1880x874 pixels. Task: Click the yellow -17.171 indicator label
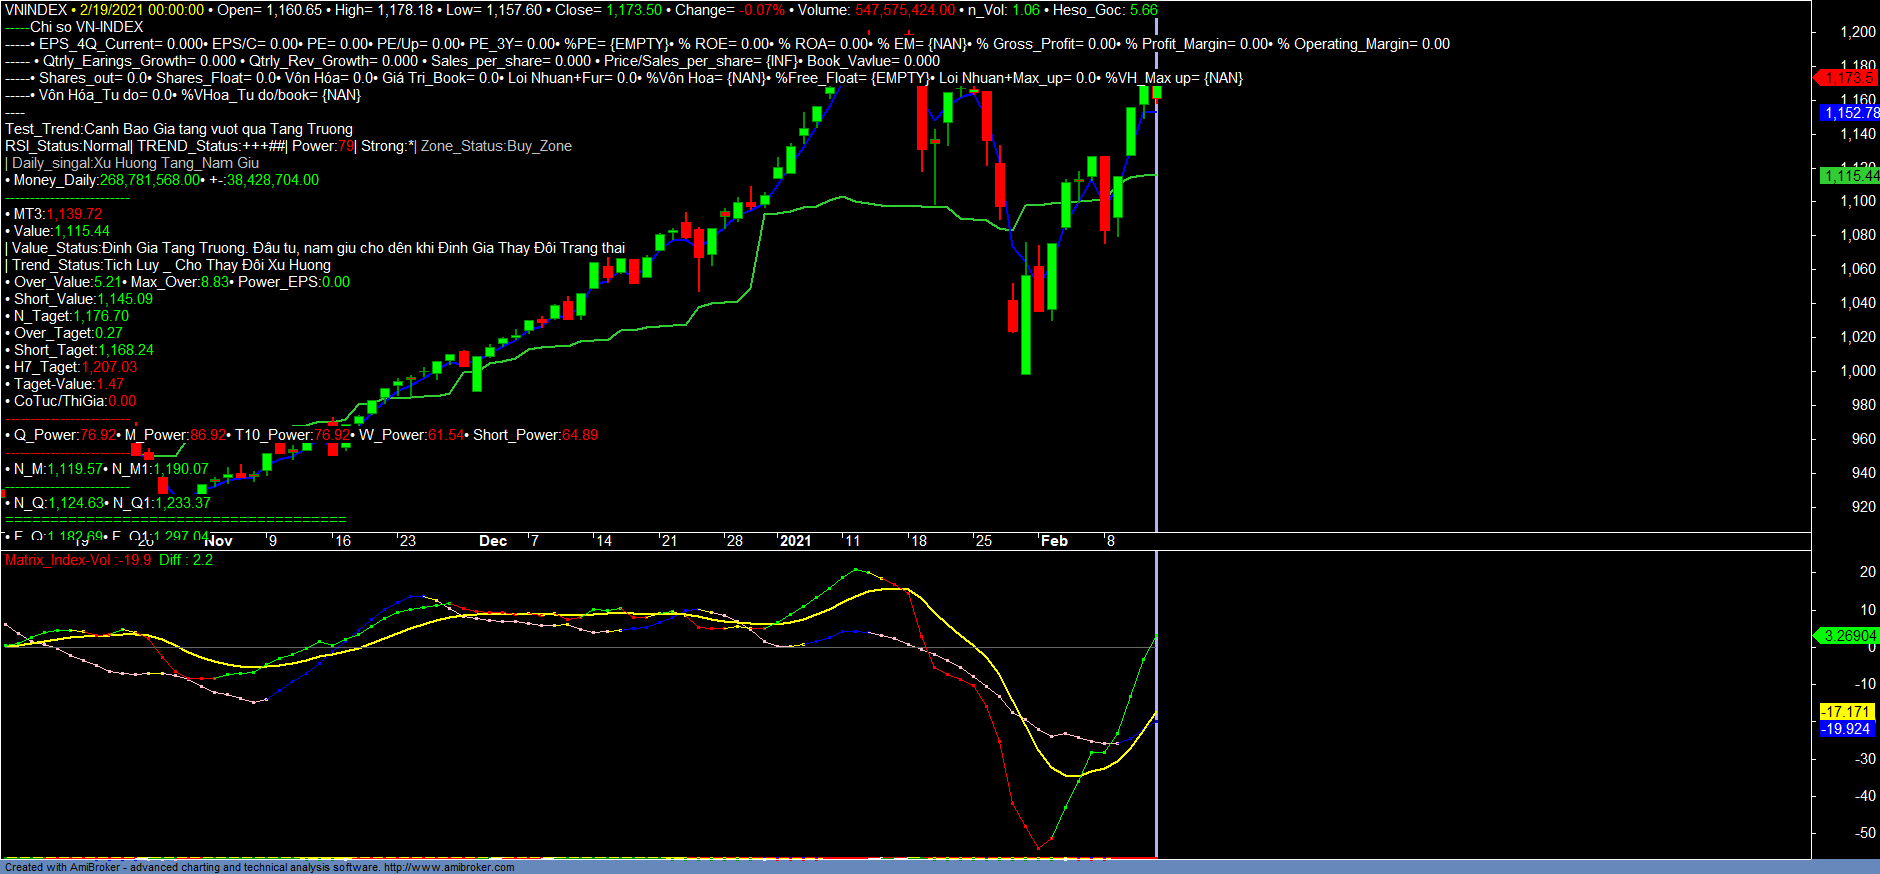[1846, 712]
